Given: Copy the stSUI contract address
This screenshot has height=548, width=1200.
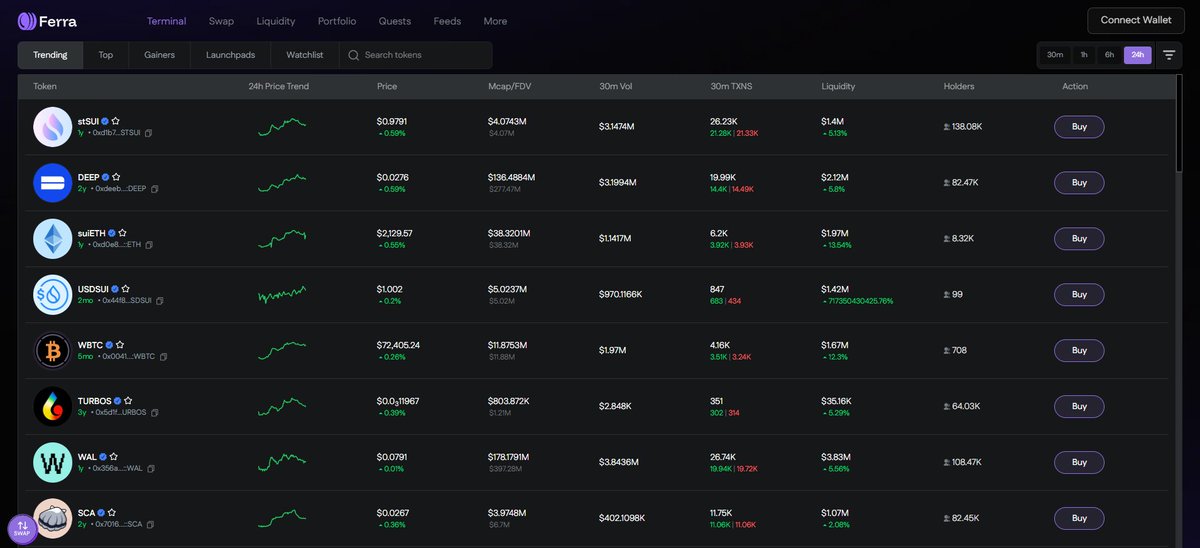Looking at the screenshot, I should click(149, 133).
